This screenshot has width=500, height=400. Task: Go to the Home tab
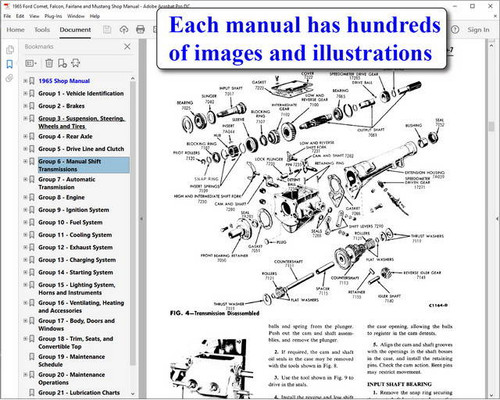[15, 30]
